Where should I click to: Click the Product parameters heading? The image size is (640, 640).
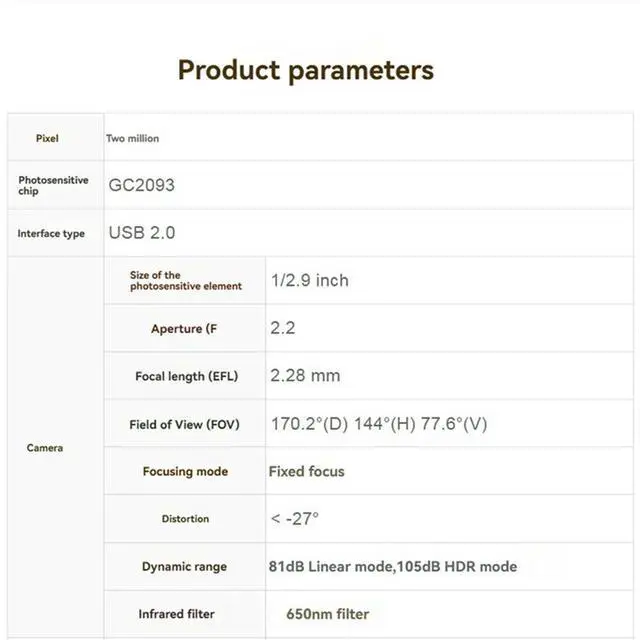point(306,70)
